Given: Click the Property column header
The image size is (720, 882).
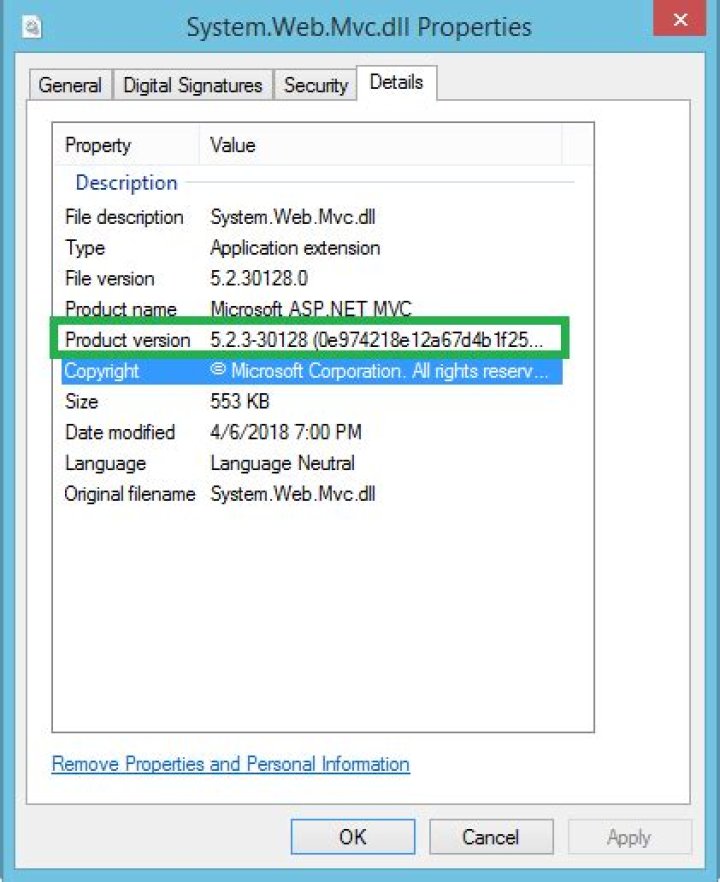Looking at the screenshot, I should coord(126,145).
